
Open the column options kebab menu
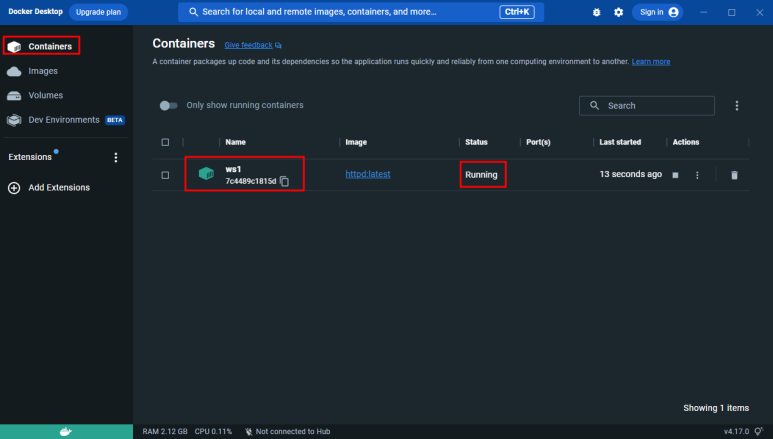(737, 106)
